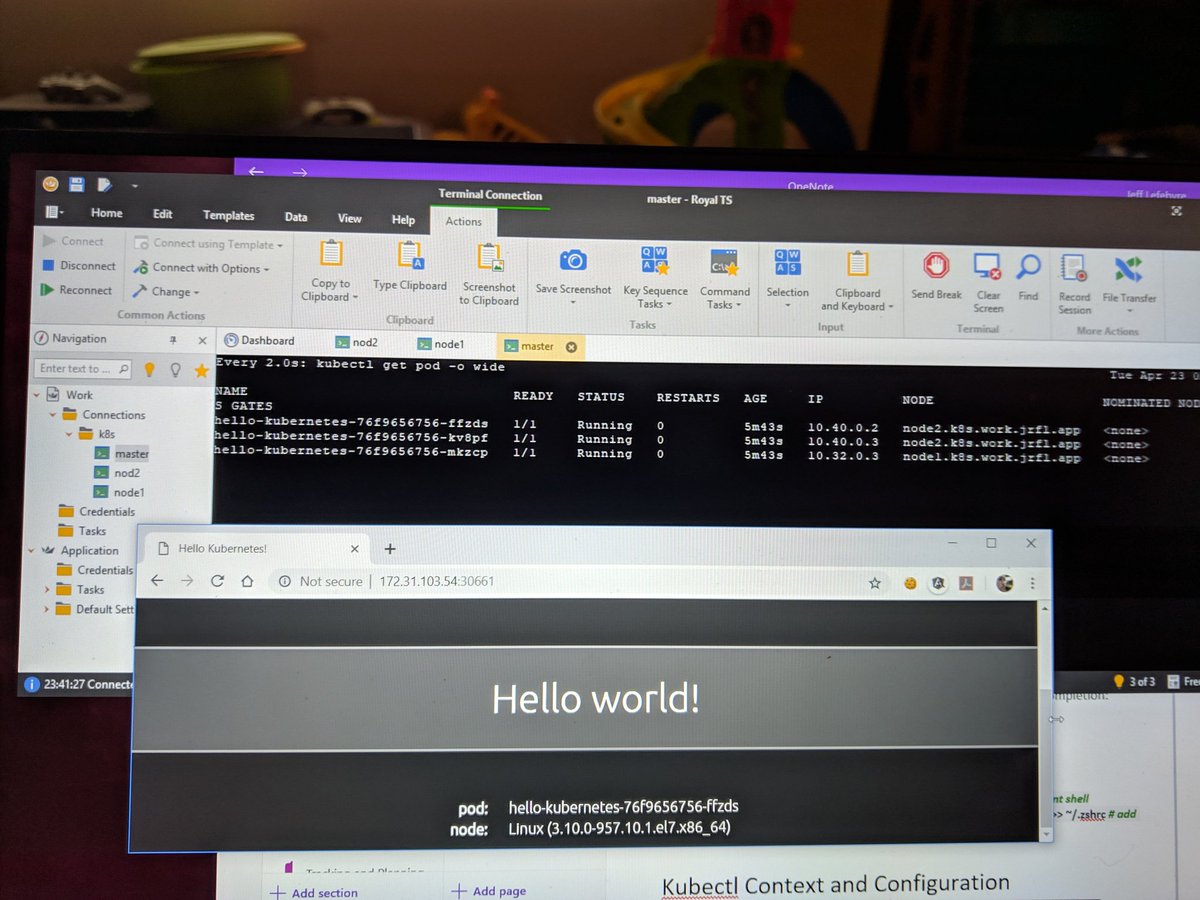Click the Actions ribbon tab
This screenshot has height=900, width=1200.
tap(463, 222)
